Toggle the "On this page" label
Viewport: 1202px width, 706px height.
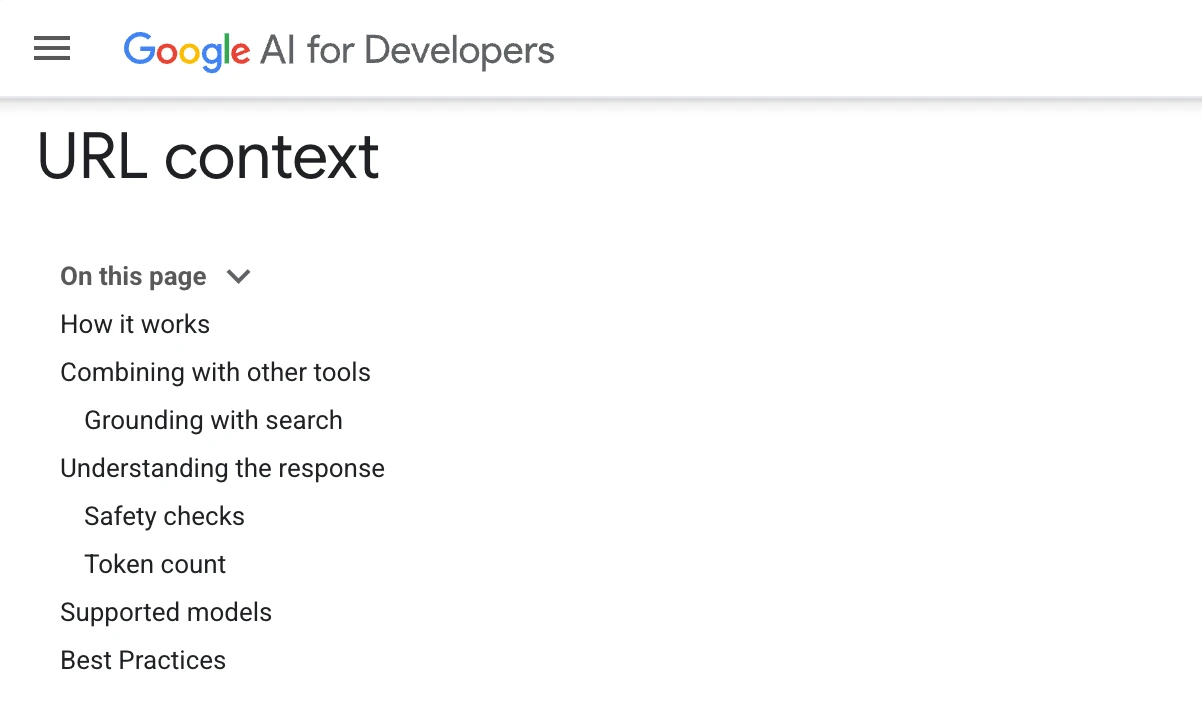[133, 277]
